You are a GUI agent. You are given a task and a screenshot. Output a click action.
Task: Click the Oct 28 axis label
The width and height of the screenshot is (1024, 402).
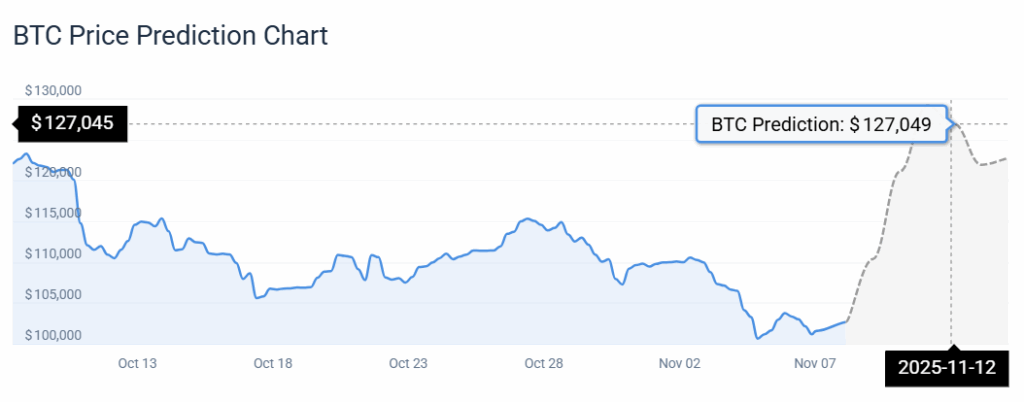point(542,363)
